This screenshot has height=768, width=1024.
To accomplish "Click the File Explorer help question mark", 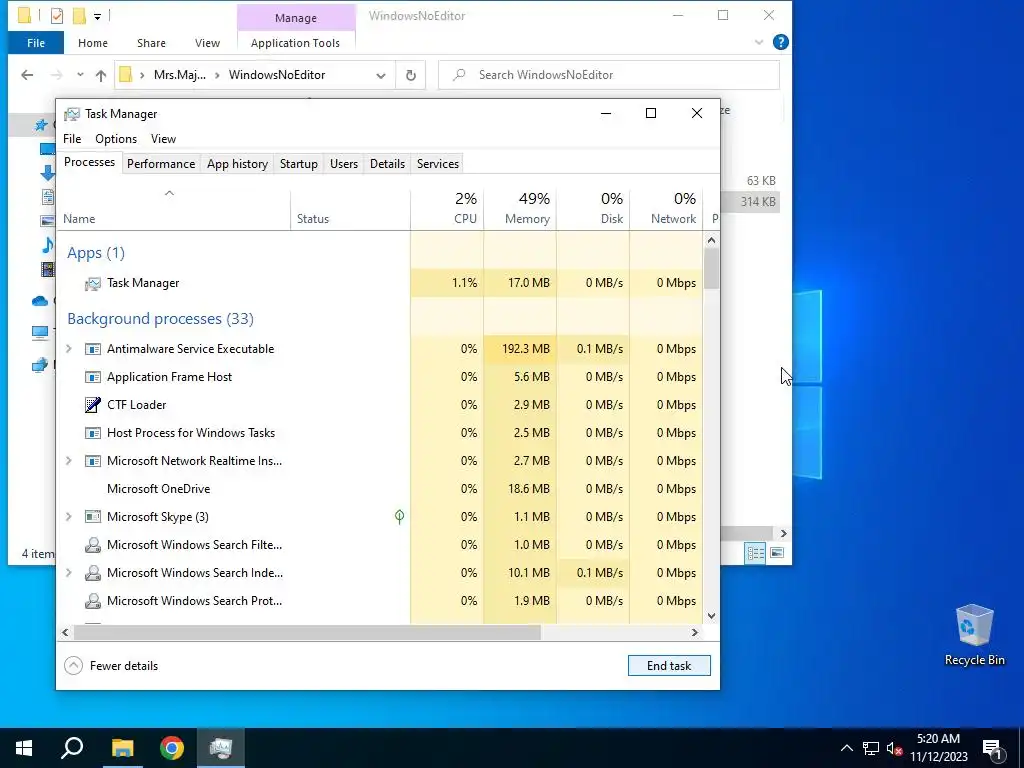I will [780, 42].
